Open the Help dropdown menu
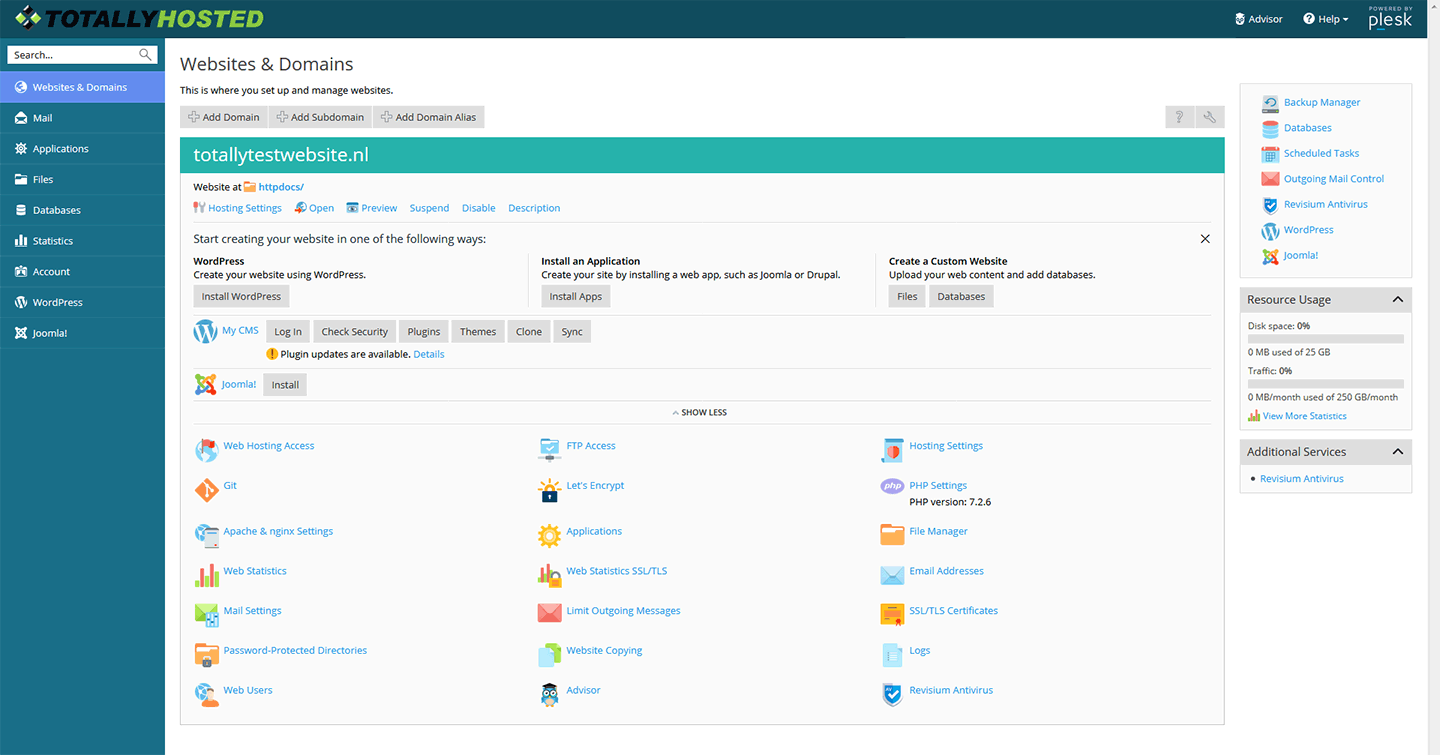This screenshot has height=755, width=1440. point(1326,19)
